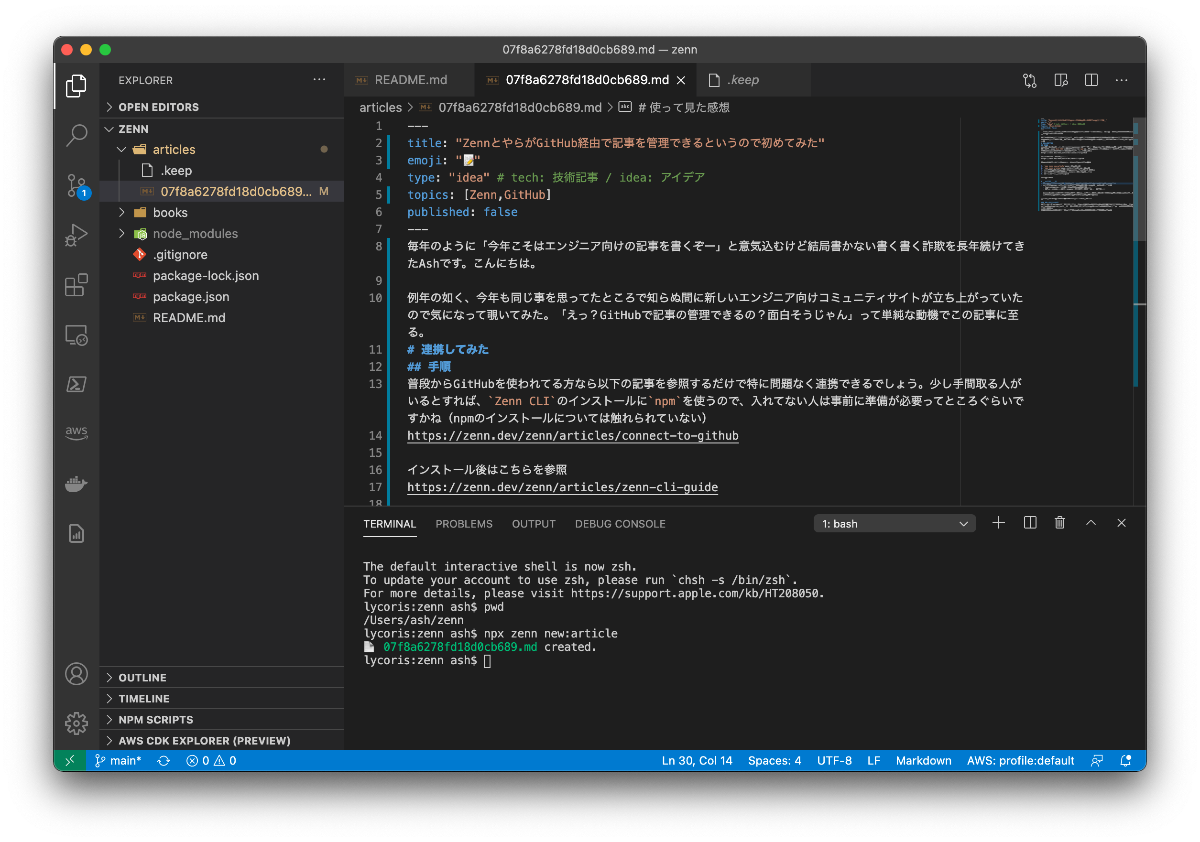Split the terminal pane
The image size is (1200, 842).
tap(1029, 523)
